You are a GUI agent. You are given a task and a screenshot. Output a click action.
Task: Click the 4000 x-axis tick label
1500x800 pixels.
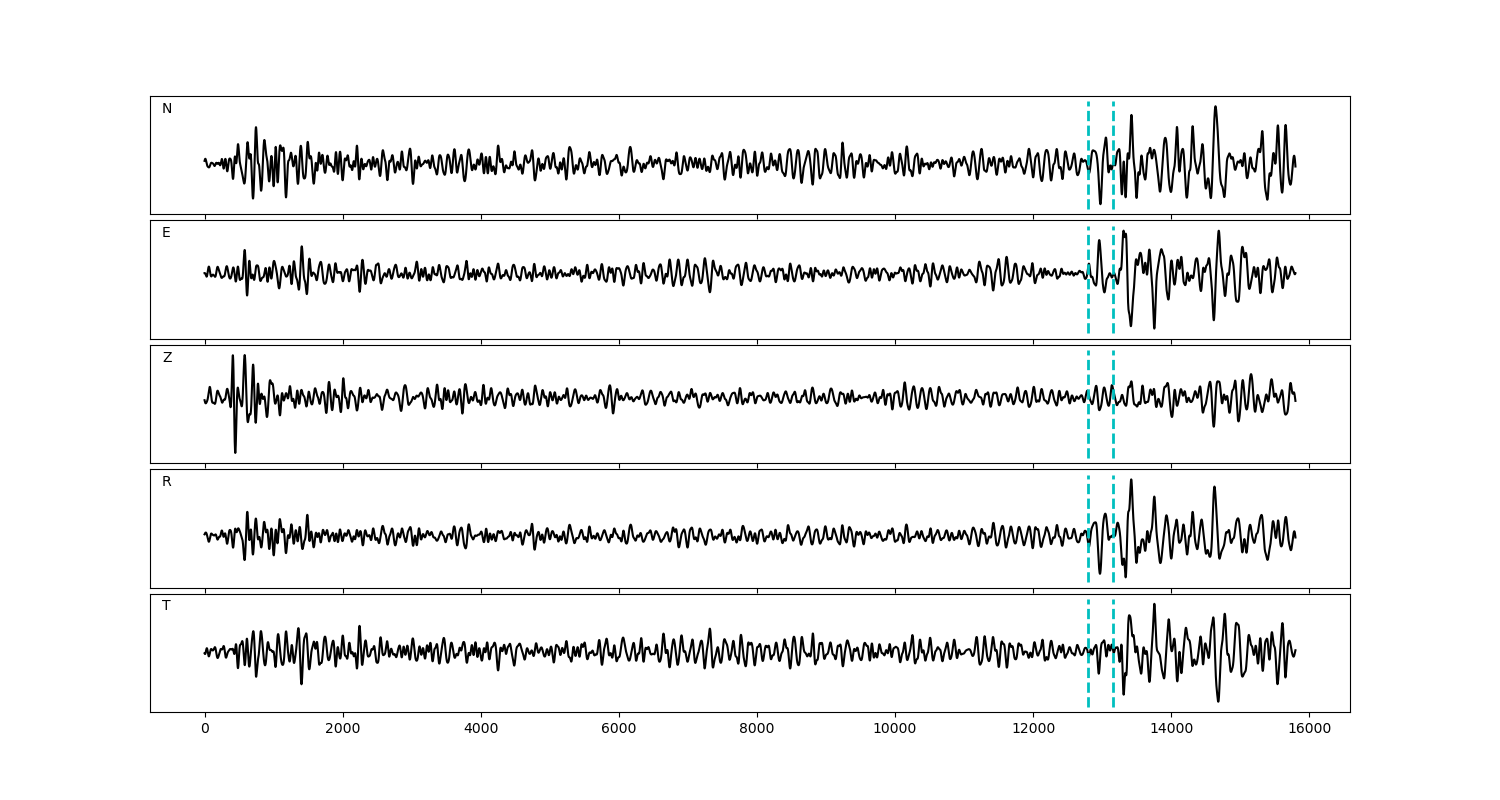point(481,730)
